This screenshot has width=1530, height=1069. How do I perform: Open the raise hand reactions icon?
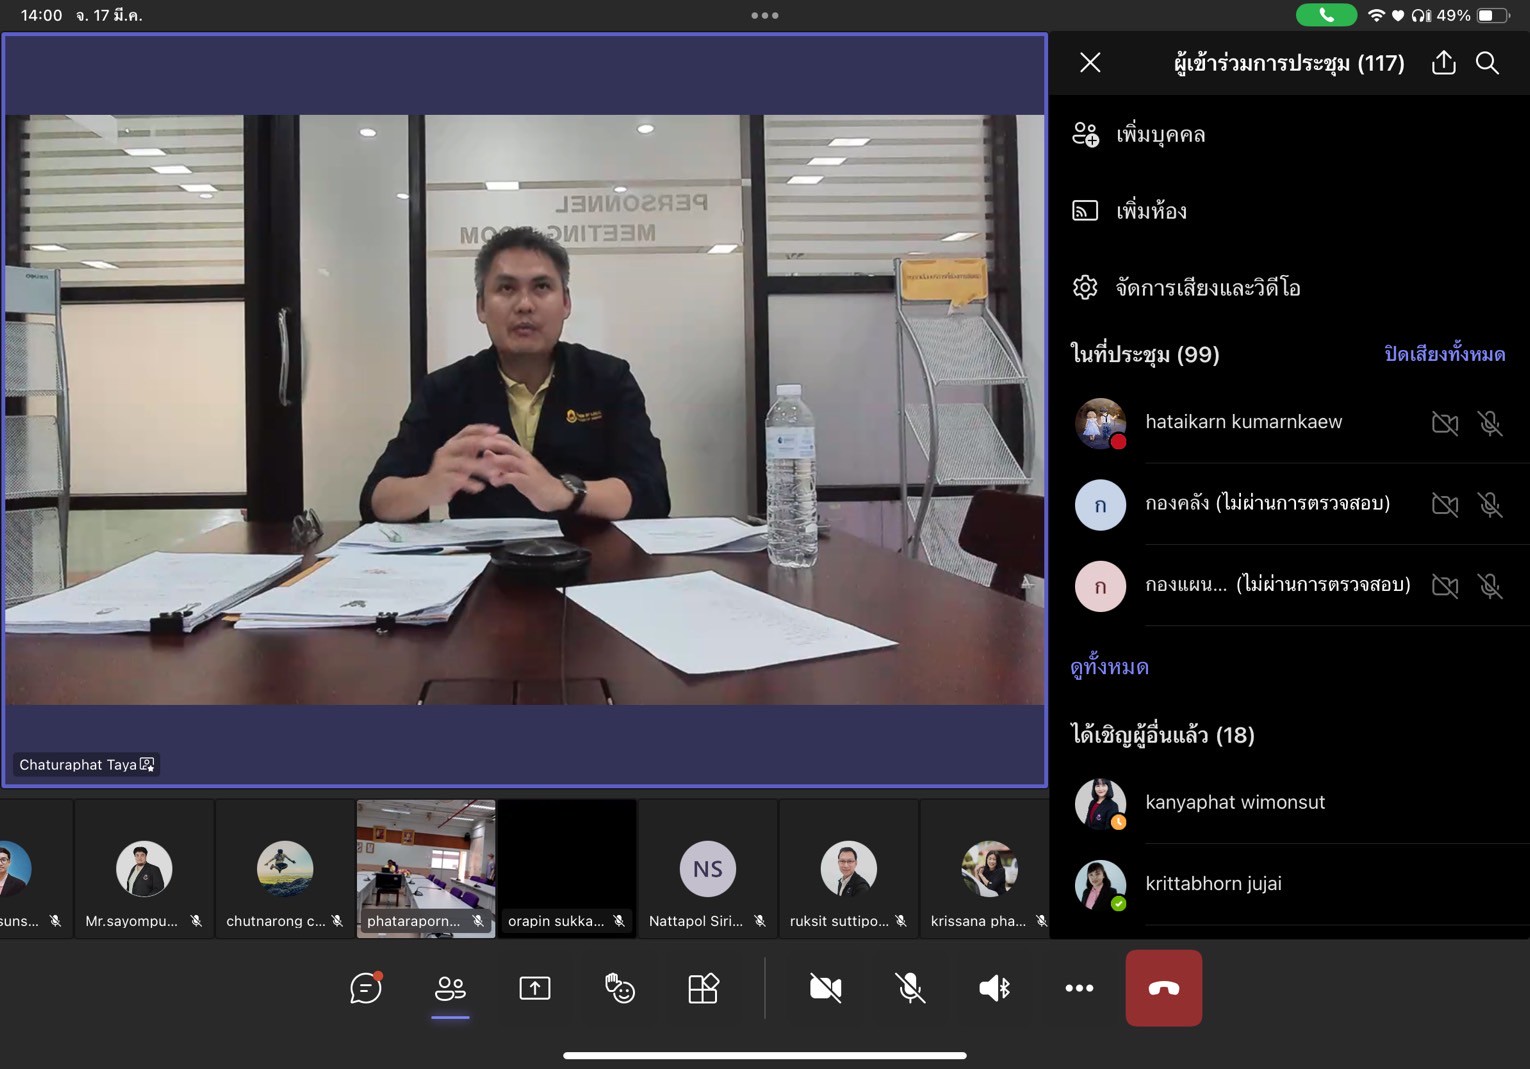pos(619,988)
